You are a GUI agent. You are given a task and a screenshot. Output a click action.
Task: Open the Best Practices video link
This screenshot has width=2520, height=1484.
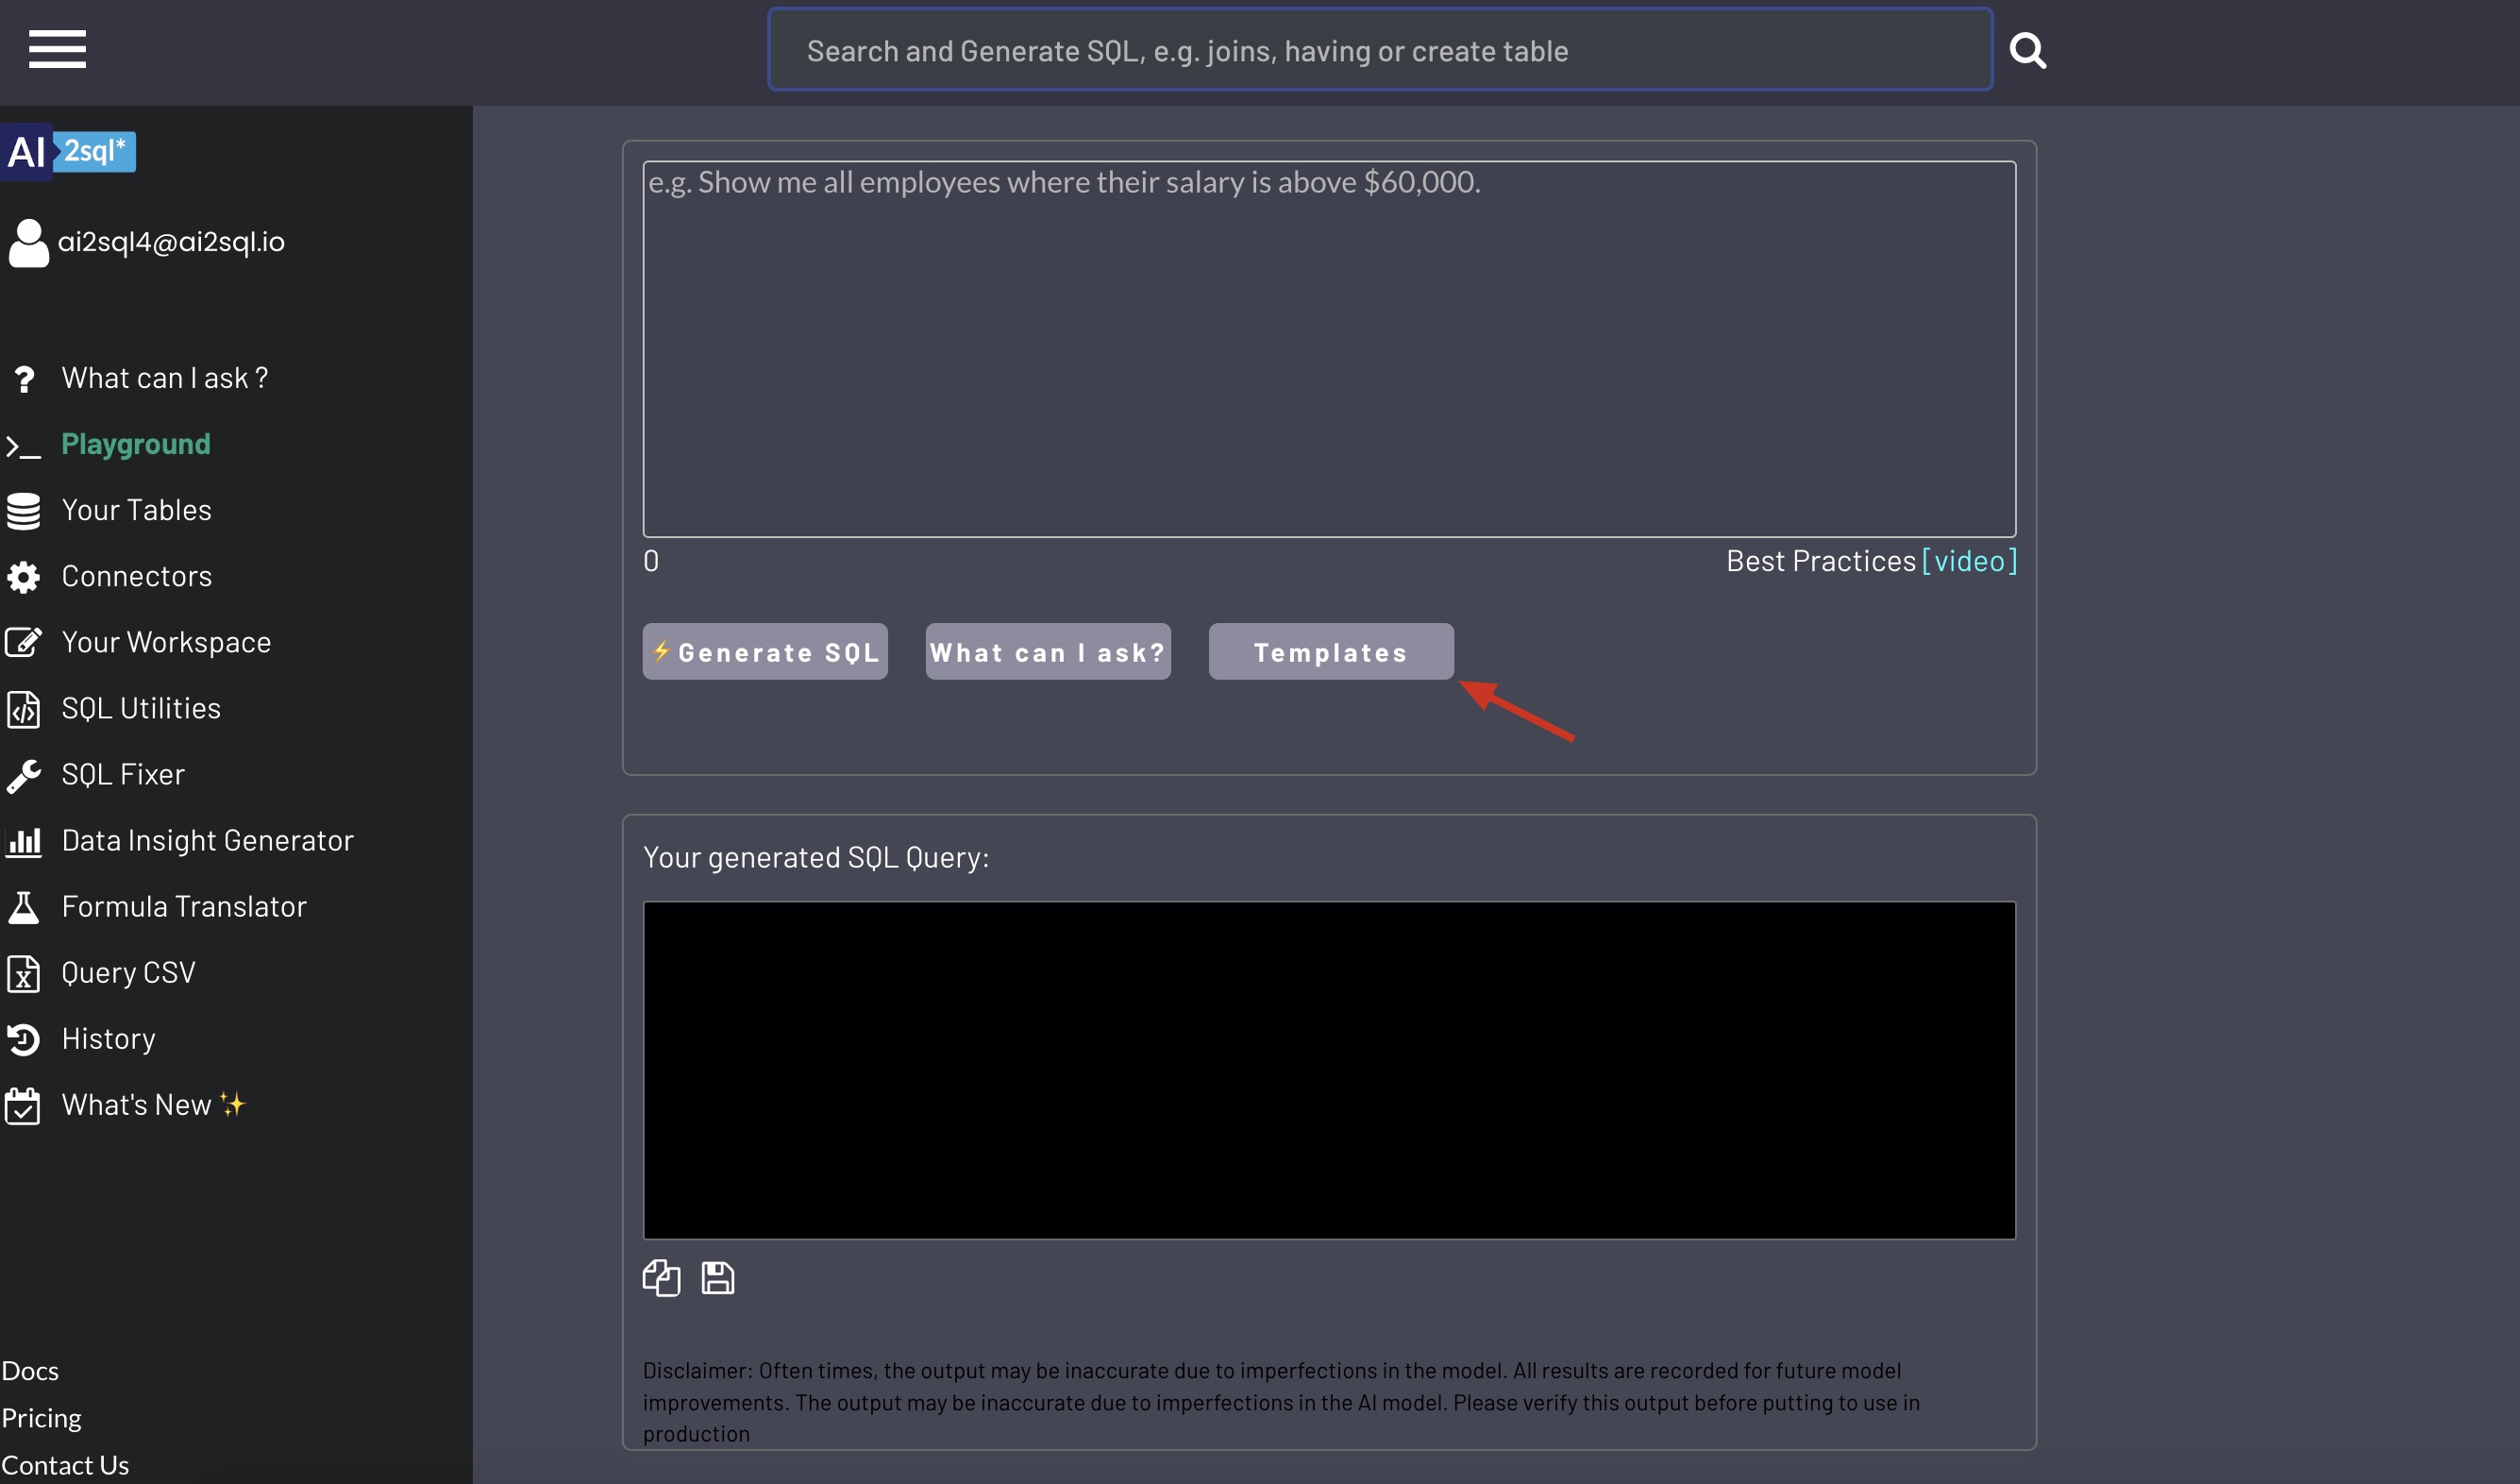pyautogui.click(x=1968, y=561)
